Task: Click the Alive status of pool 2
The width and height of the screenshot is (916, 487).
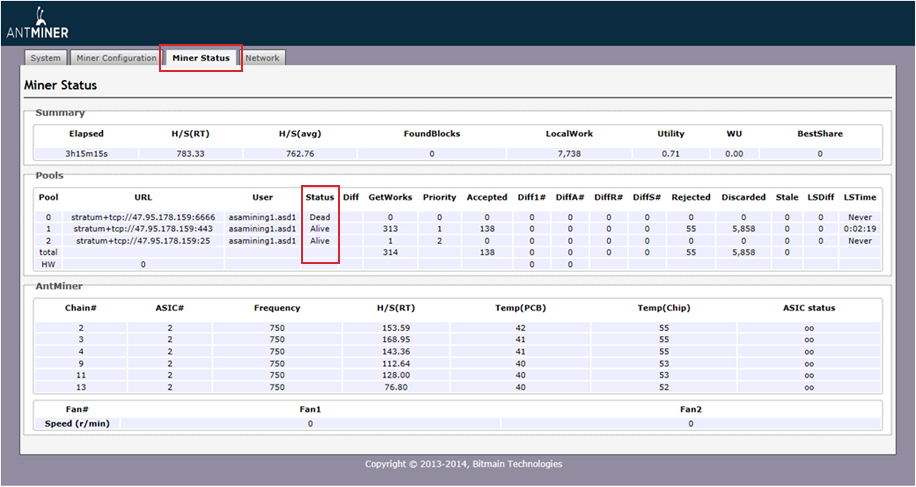Action: [320, 241]
